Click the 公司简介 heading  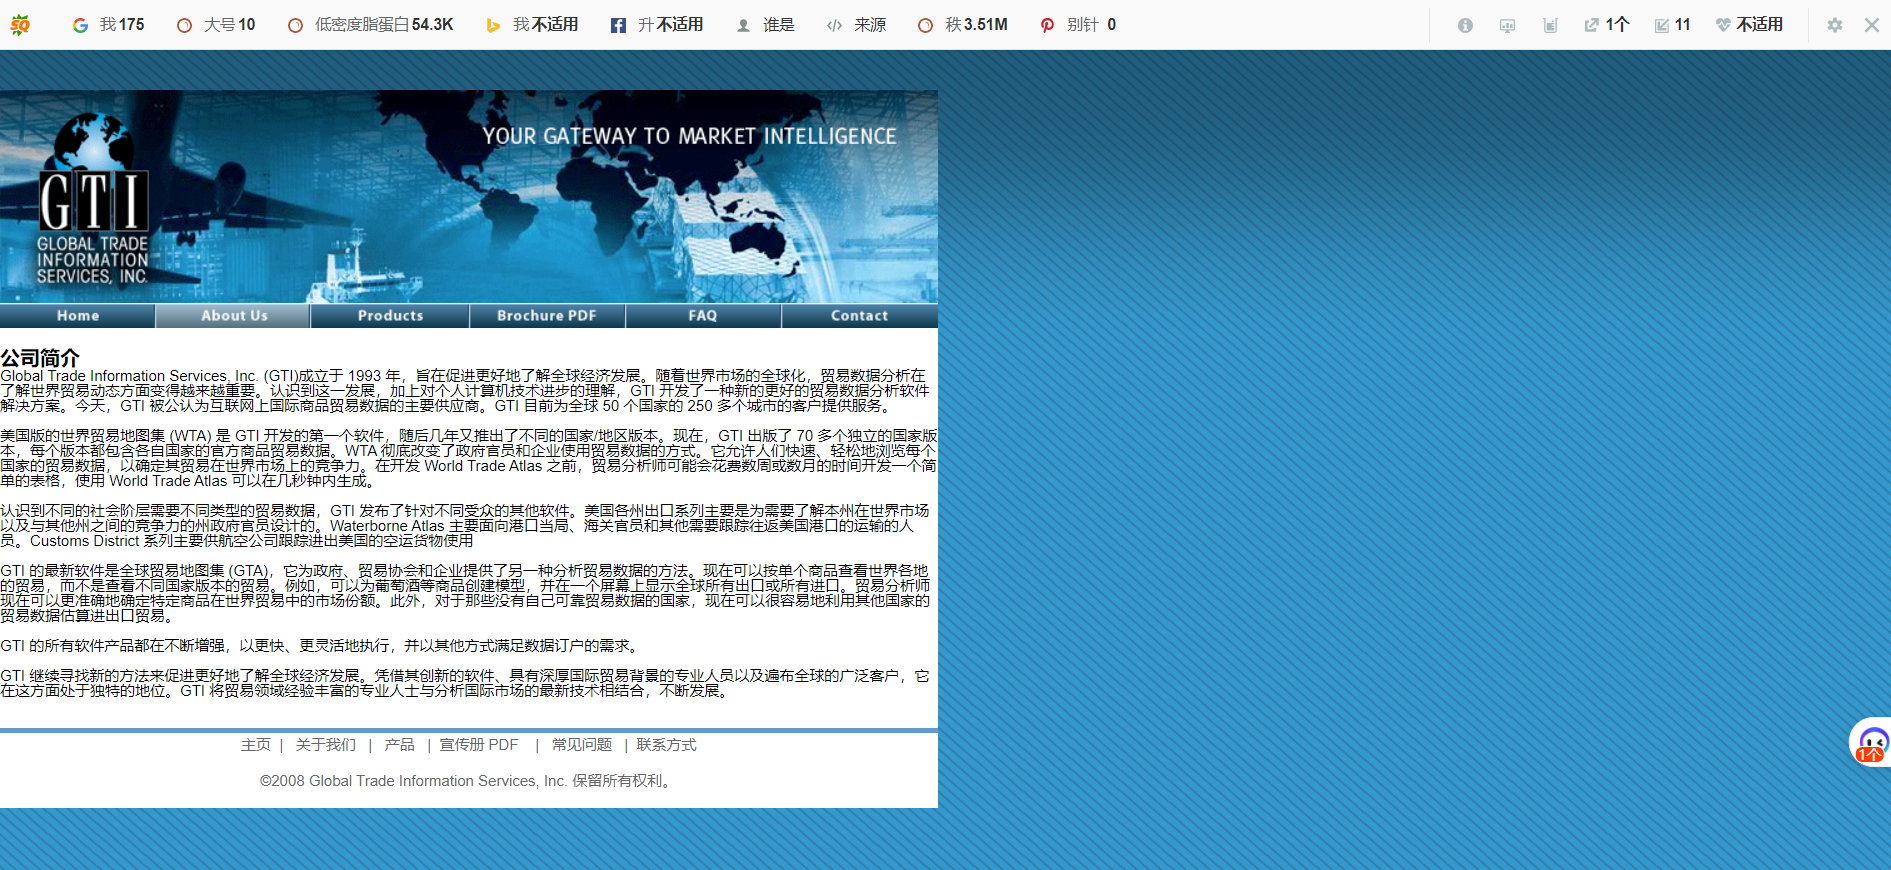[40, 358]
